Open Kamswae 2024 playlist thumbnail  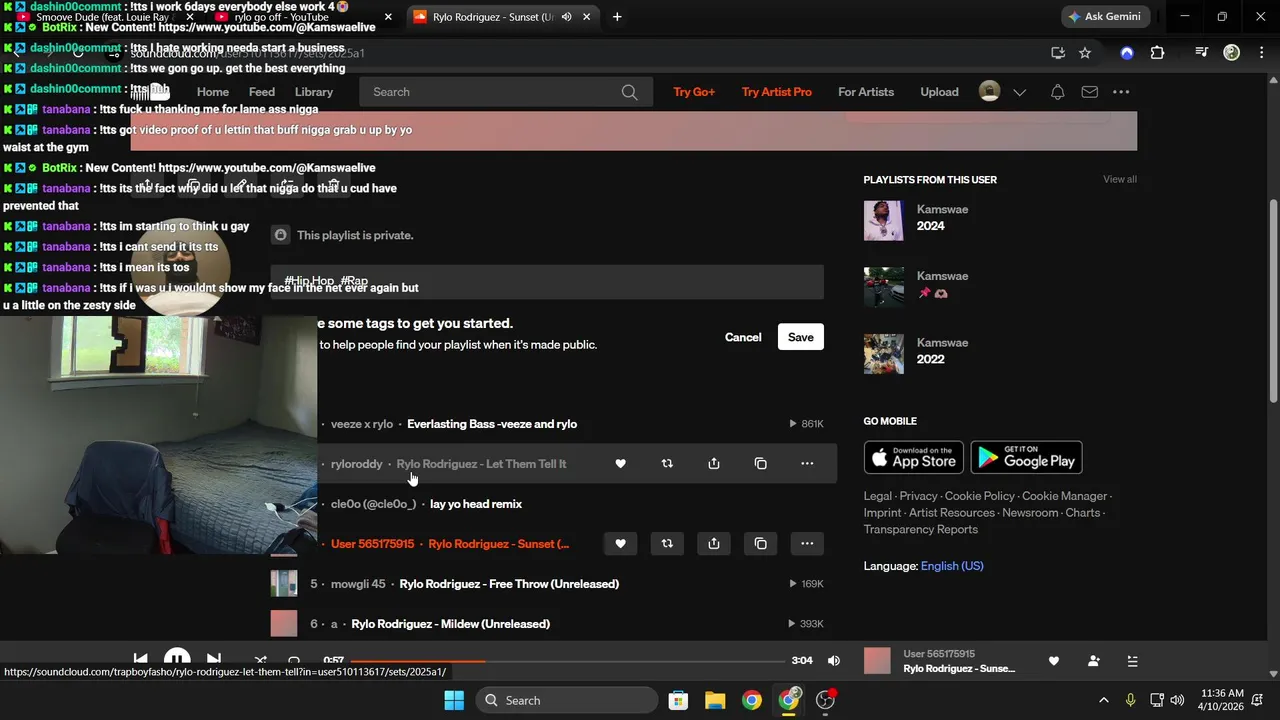click(884, 221)
